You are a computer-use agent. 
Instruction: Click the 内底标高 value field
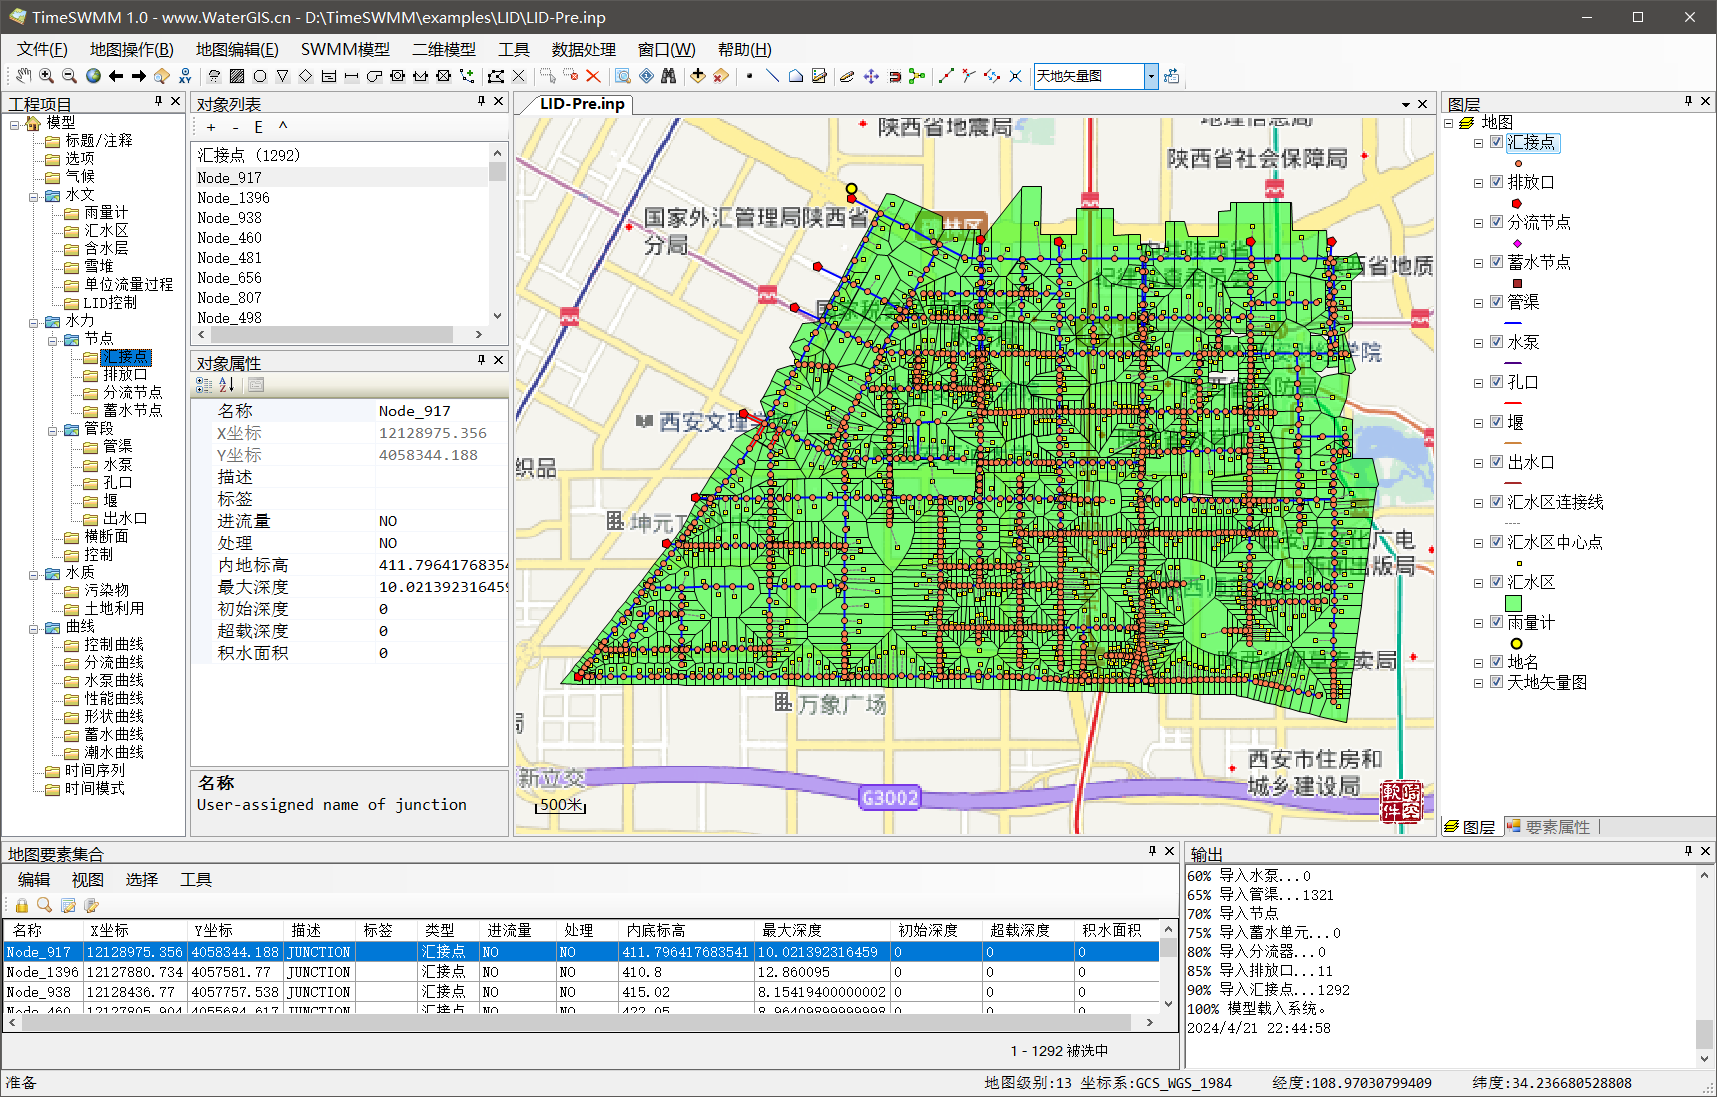pos(440,565)
